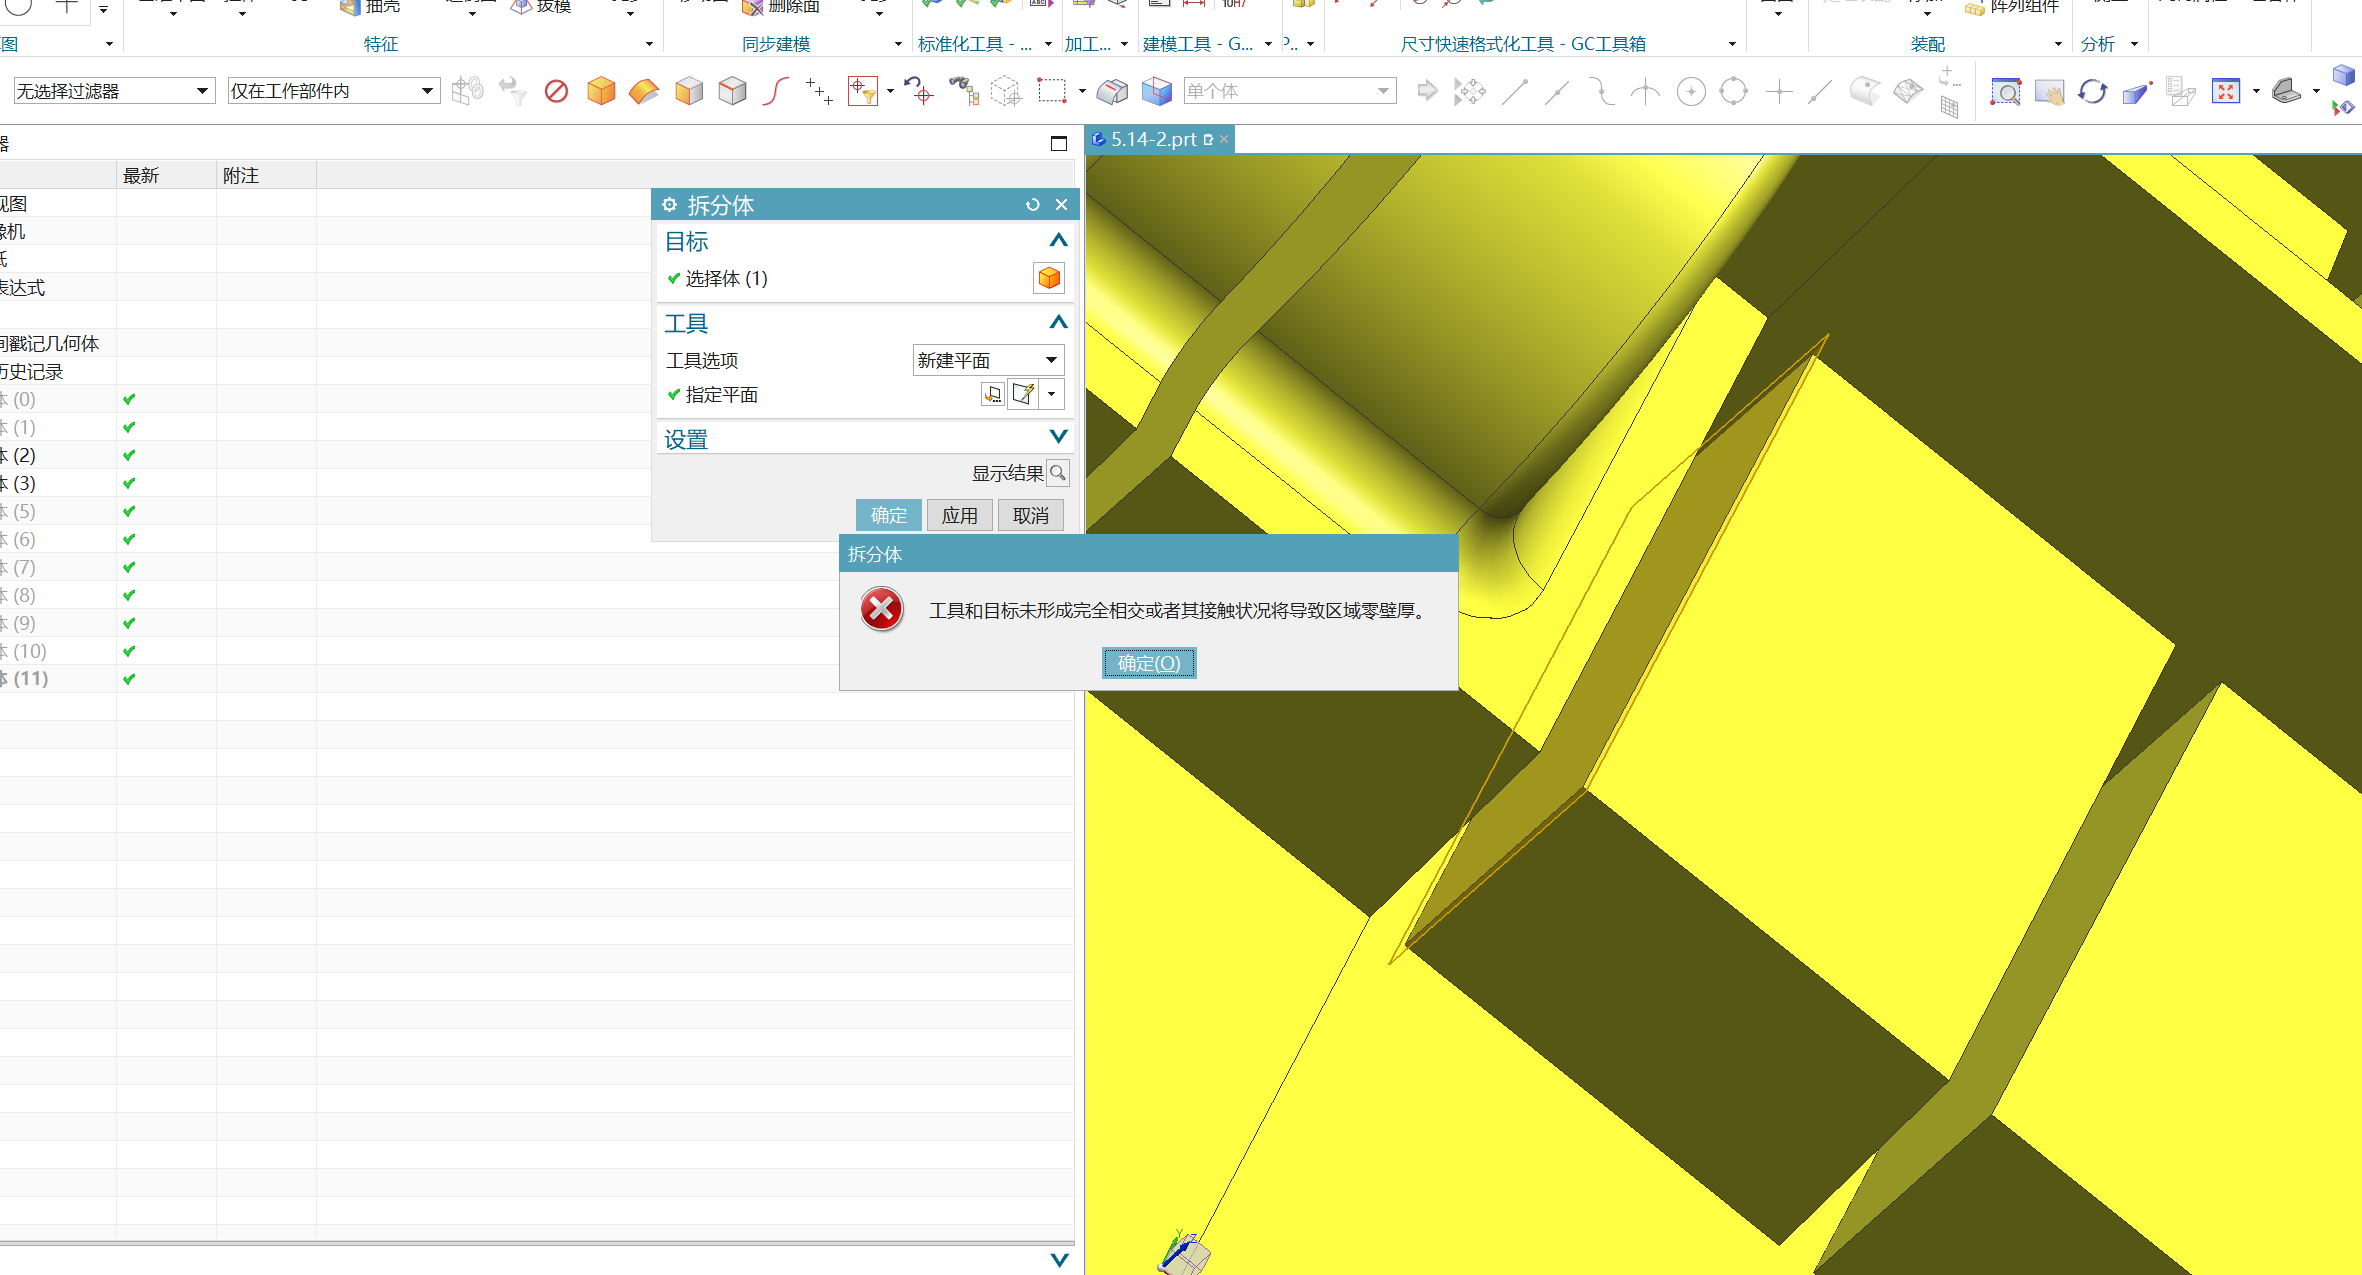The width and height of the screenshot is (2362, 1275).
Task: Confirm the error with 确定(O) button
Action: [x=1149, y=663]
